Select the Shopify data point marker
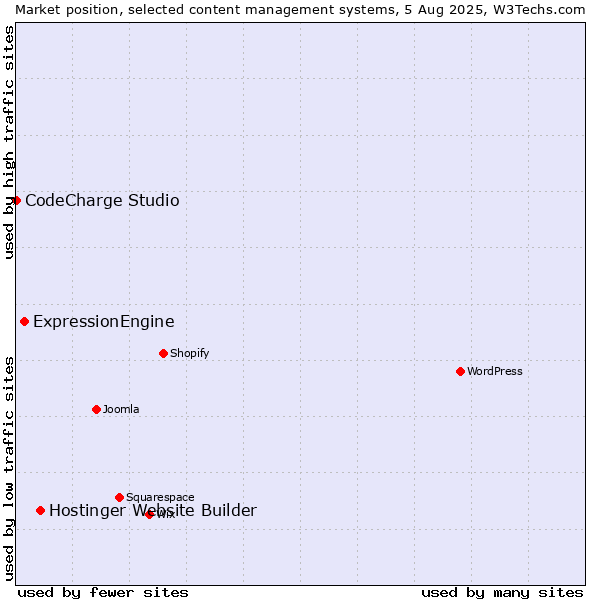Screen dimensions: 600x600 pos(163,353)
